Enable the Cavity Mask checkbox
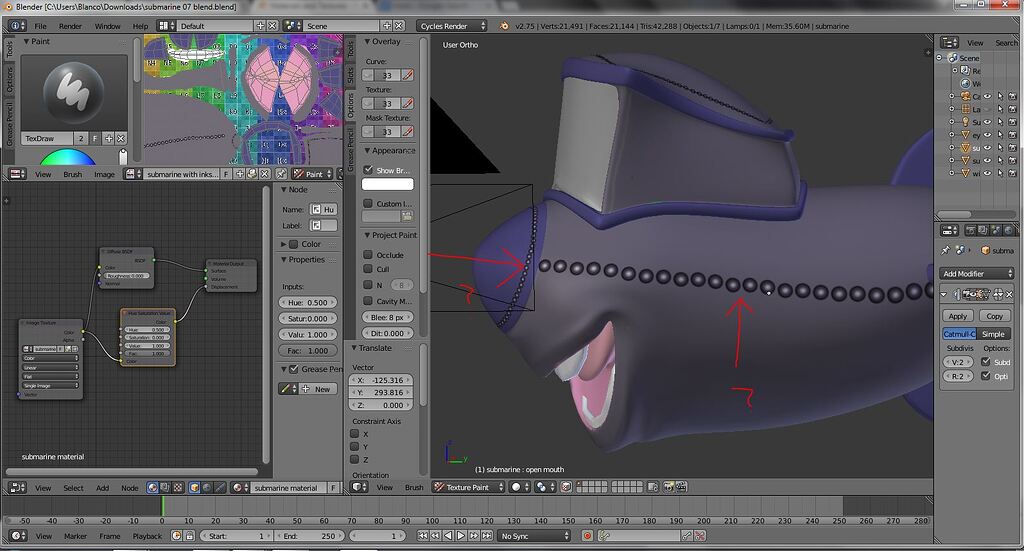Image resolution: width=1024 pixels, height=551 pixels. pos(368,301)
